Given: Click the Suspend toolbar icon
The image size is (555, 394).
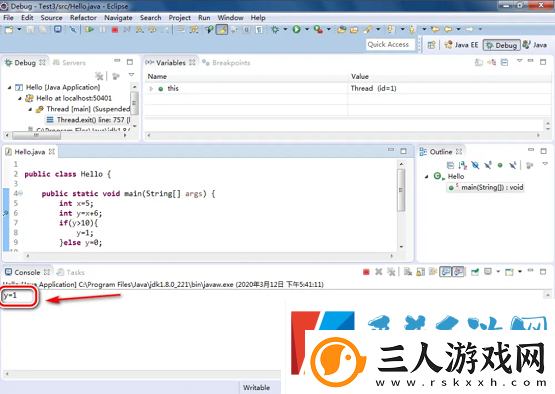Looking at the screenshot, I should click(x=102, y=29).
